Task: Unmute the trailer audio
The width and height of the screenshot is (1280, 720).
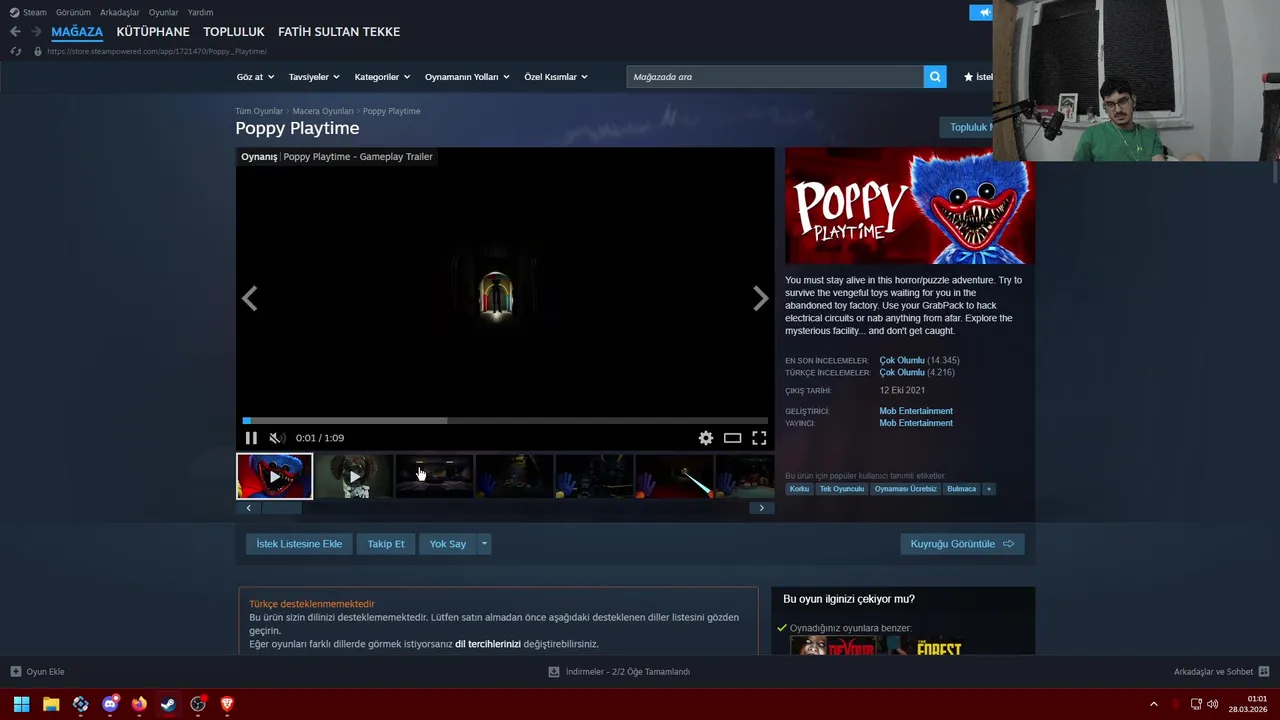Action: click(x=277, y=438)
